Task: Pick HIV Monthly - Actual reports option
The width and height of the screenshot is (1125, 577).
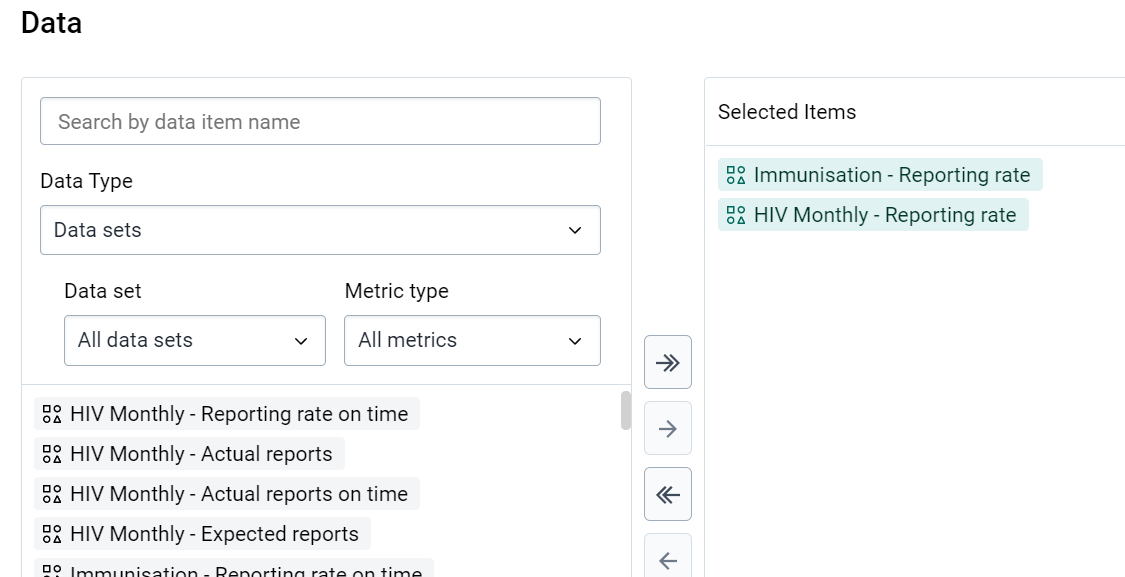Action: pyautogui.click(x=189, y=454)
